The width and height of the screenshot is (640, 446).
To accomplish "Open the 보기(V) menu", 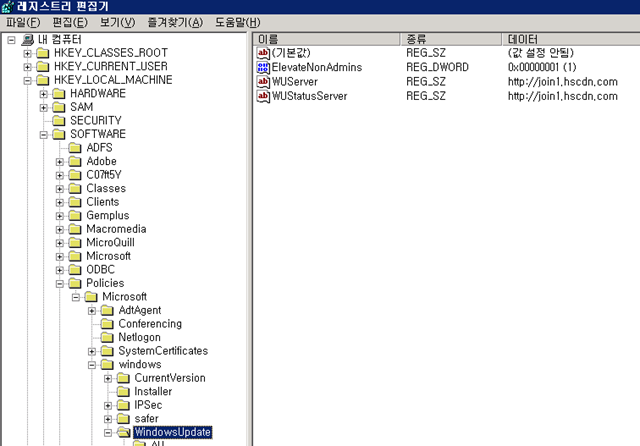I will point(118,22).
